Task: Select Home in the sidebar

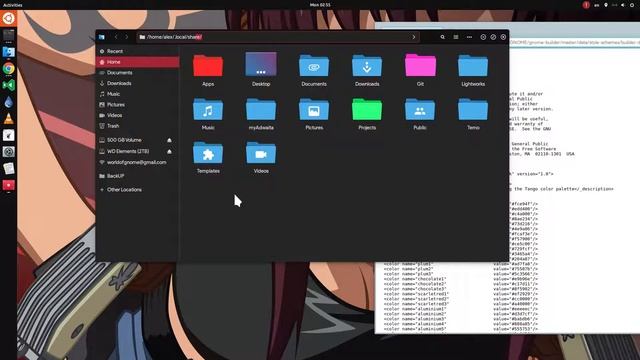Action: click(x=138, y=62)
